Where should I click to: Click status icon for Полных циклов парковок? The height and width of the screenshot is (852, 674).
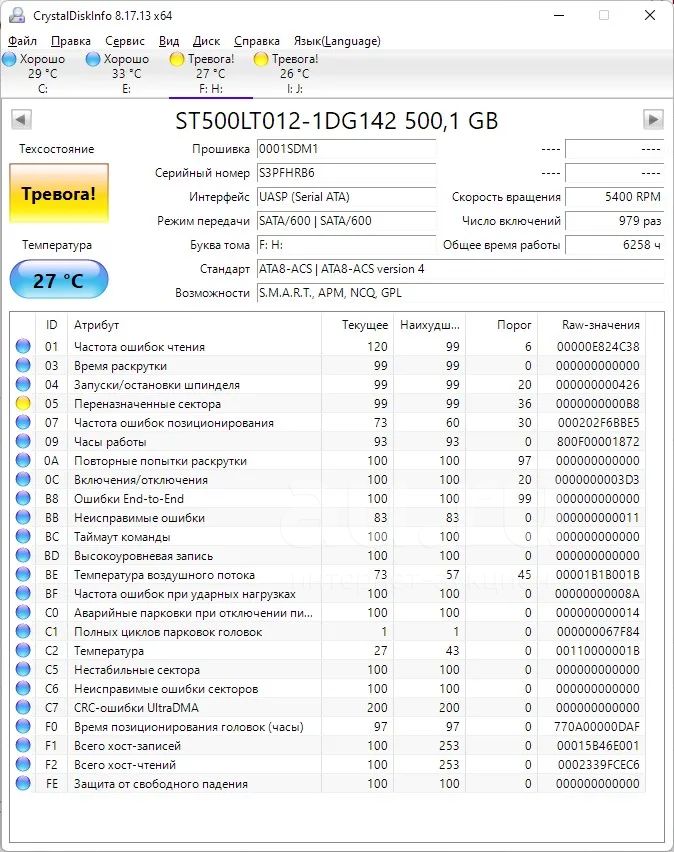click(x=23, y=631)
